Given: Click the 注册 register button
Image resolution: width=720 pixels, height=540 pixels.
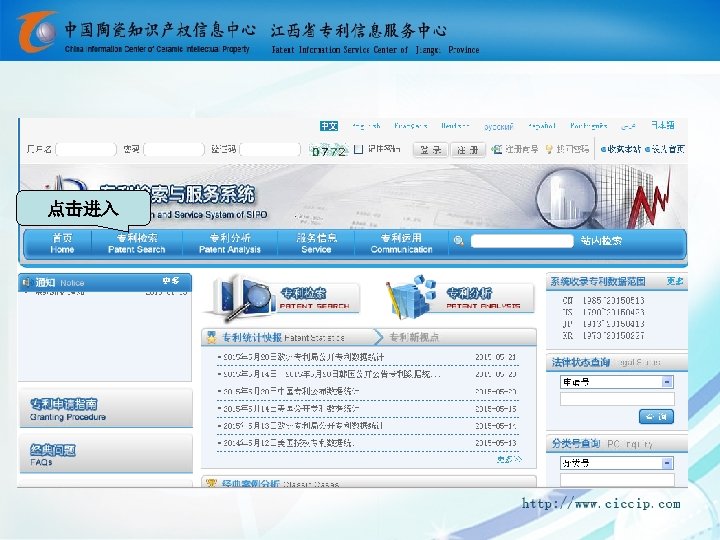Looking at the screenshot, I should (468, 150).
